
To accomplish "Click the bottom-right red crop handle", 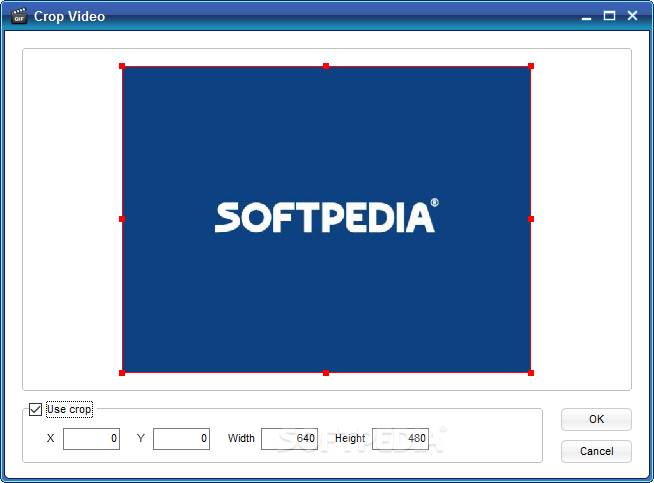I will (531, 373).
